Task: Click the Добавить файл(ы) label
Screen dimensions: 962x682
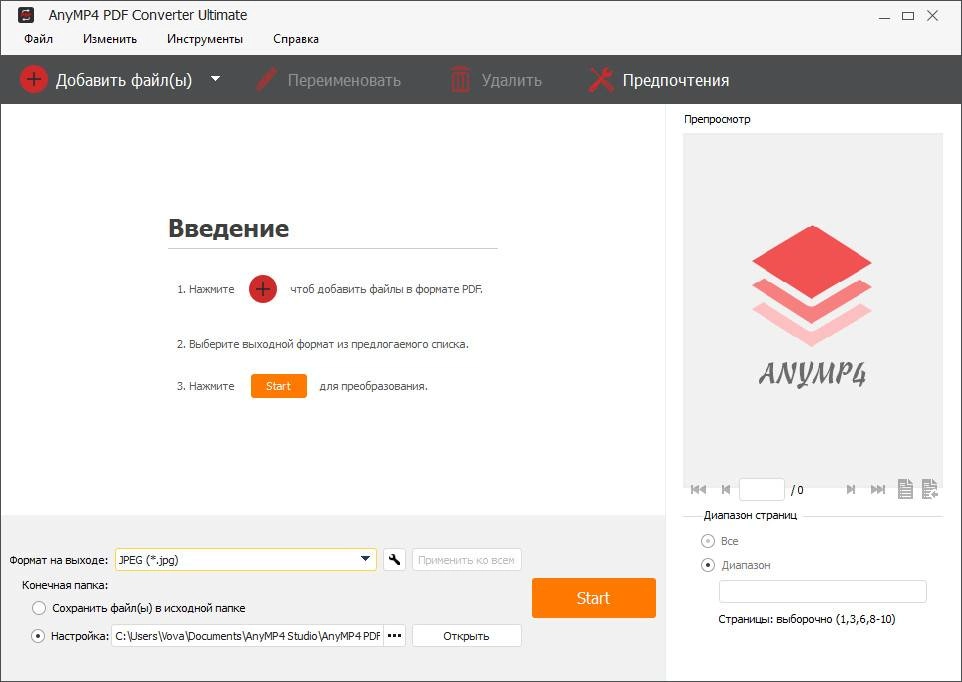Action: pos(124,80)
